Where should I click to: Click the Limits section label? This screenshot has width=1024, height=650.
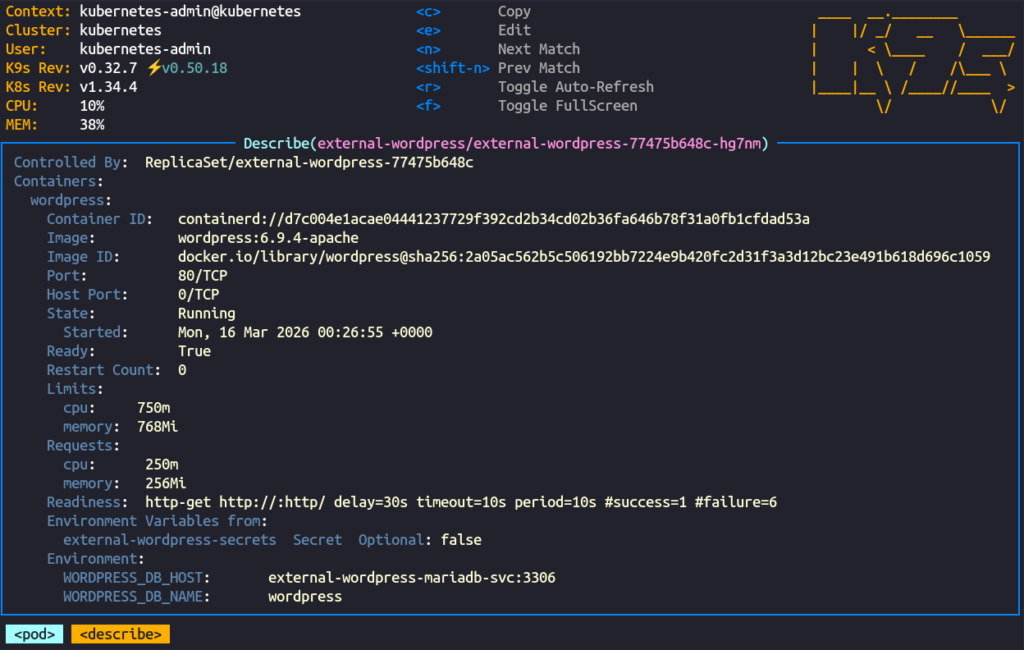(x=74, y=389)
